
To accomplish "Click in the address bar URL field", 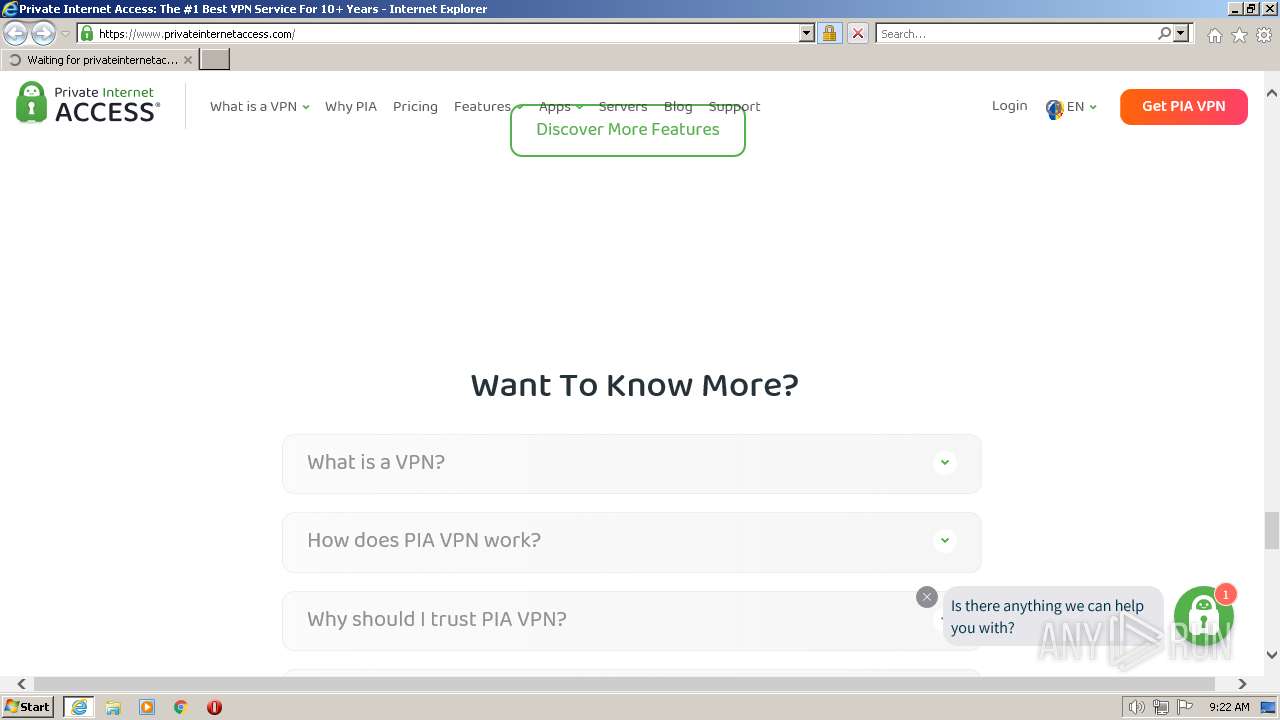I will [447, 33].
